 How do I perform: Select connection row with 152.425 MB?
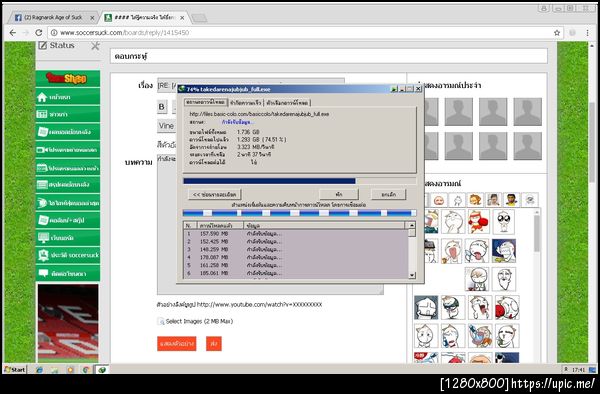pos(296,241)
